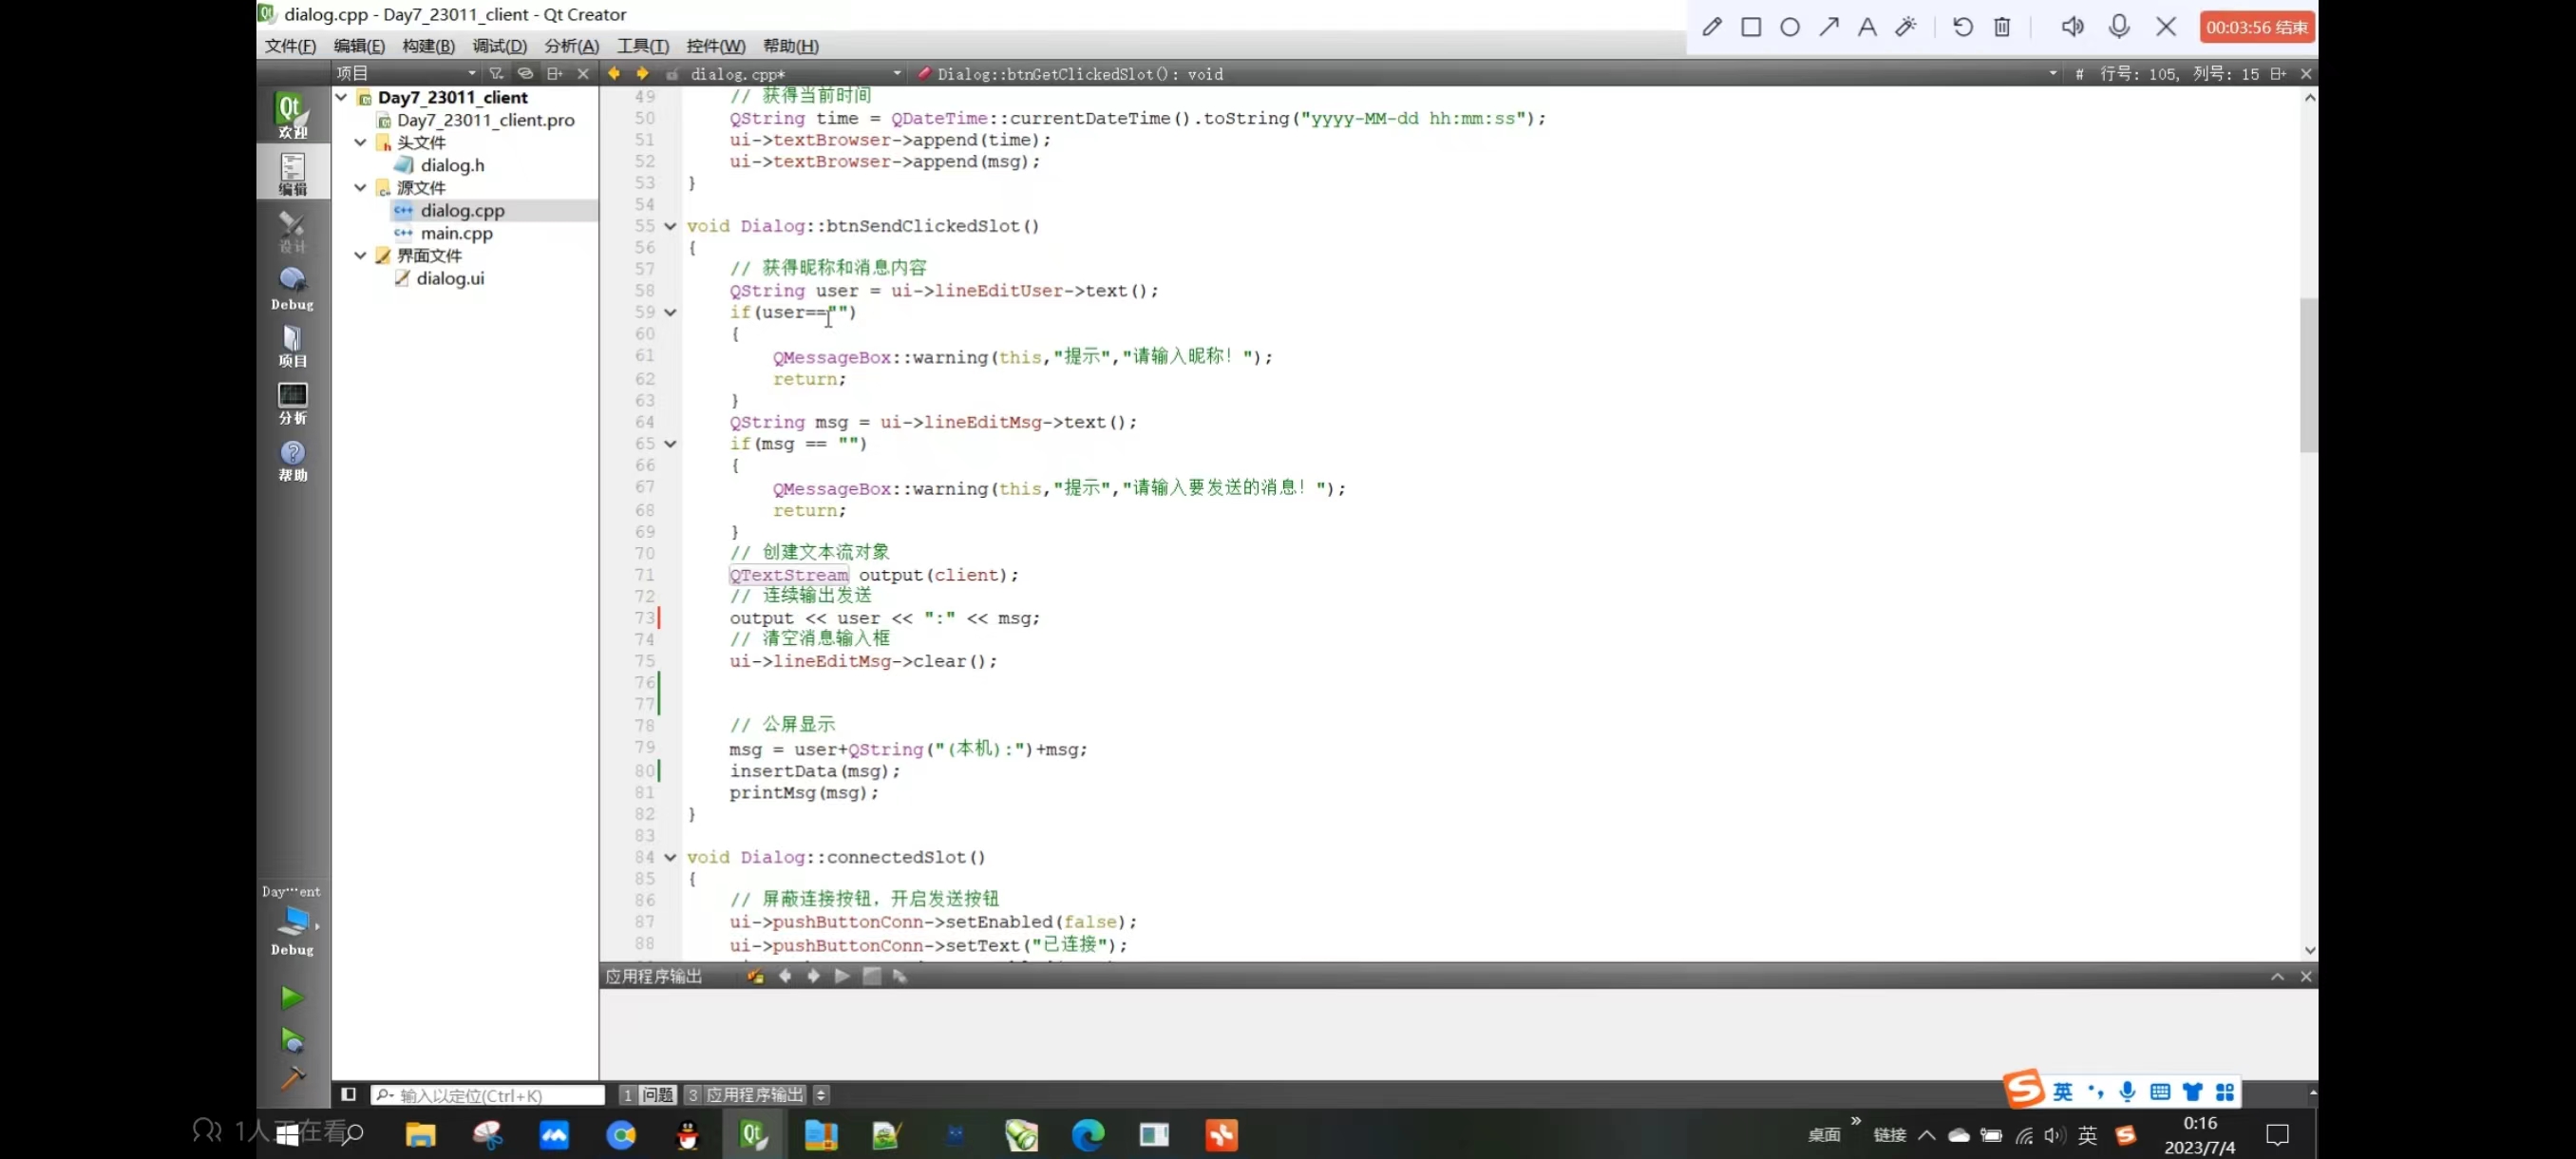Open the 调试(D) menu
The height and width of the screenshot is (1159, 2576).
click(499, 46)
